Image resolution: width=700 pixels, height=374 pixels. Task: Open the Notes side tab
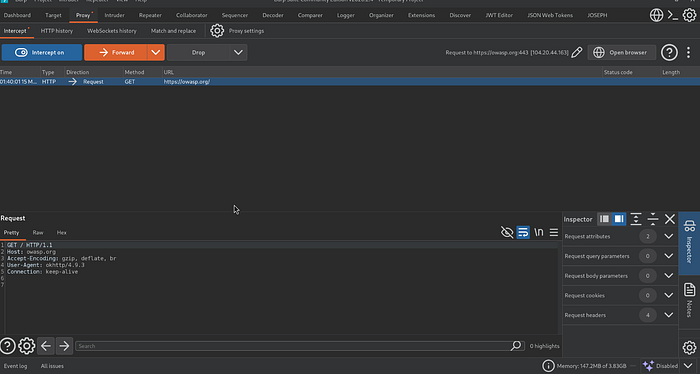(x=689, y=299)
